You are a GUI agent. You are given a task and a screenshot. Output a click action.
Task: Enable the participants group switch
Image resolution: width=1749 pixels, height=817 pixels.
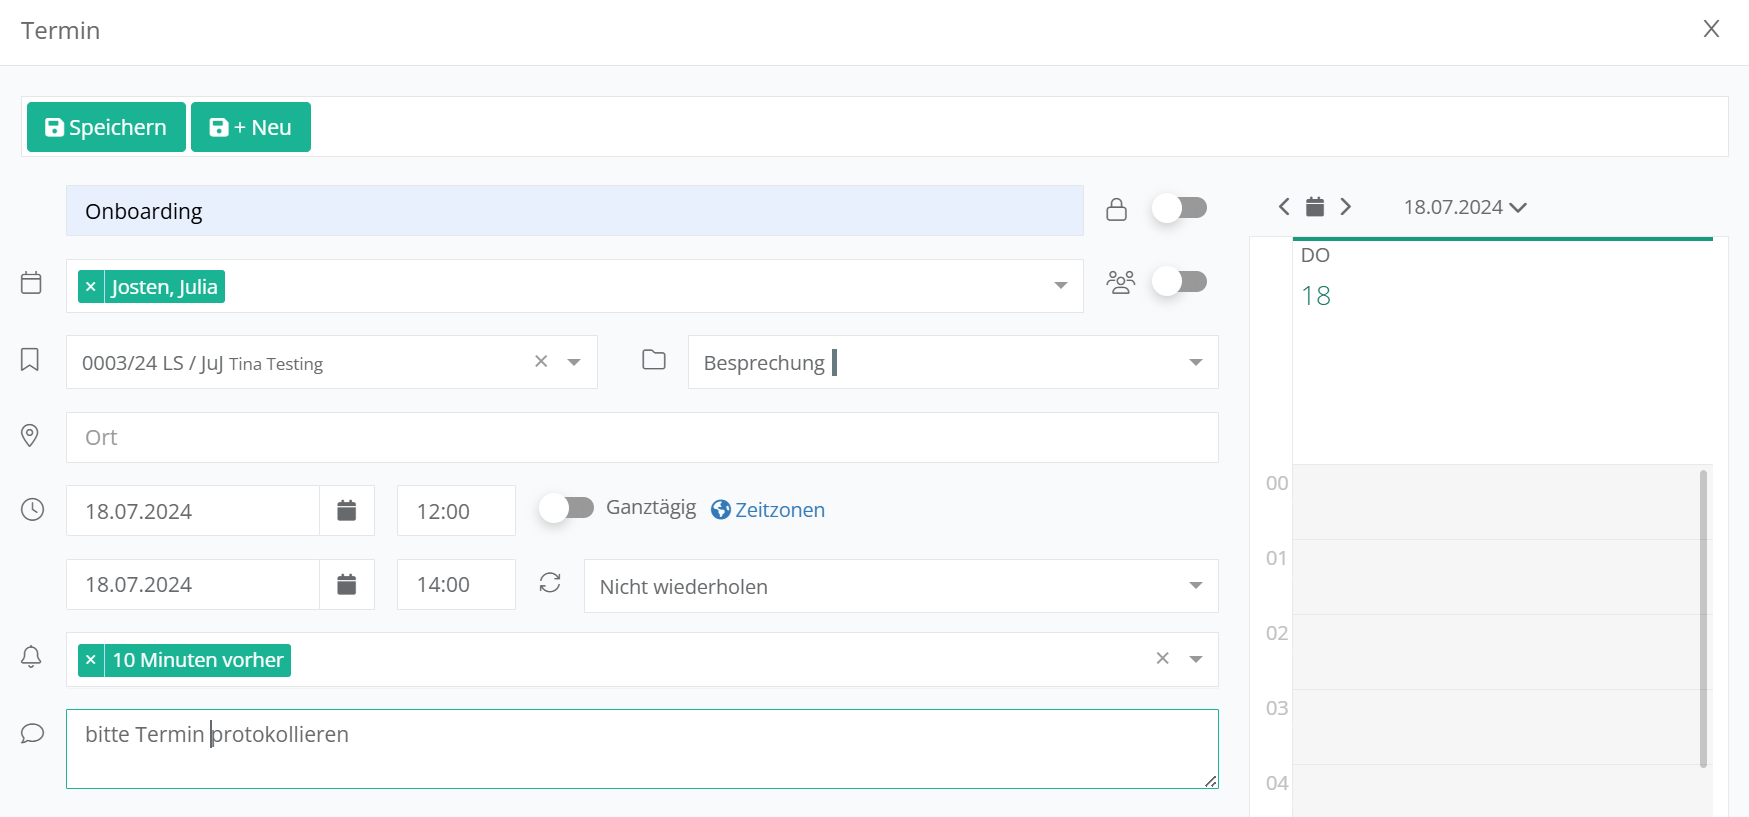click(1179, 282)
